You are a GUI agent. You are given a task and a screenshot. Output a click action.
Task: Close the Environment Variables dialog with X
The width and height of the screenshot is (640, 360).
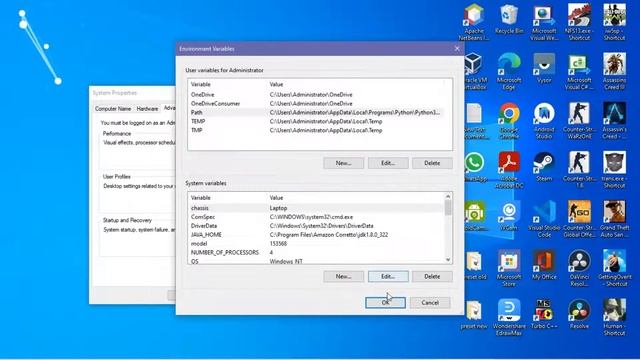pyautogui.click(x=457, y=49)
